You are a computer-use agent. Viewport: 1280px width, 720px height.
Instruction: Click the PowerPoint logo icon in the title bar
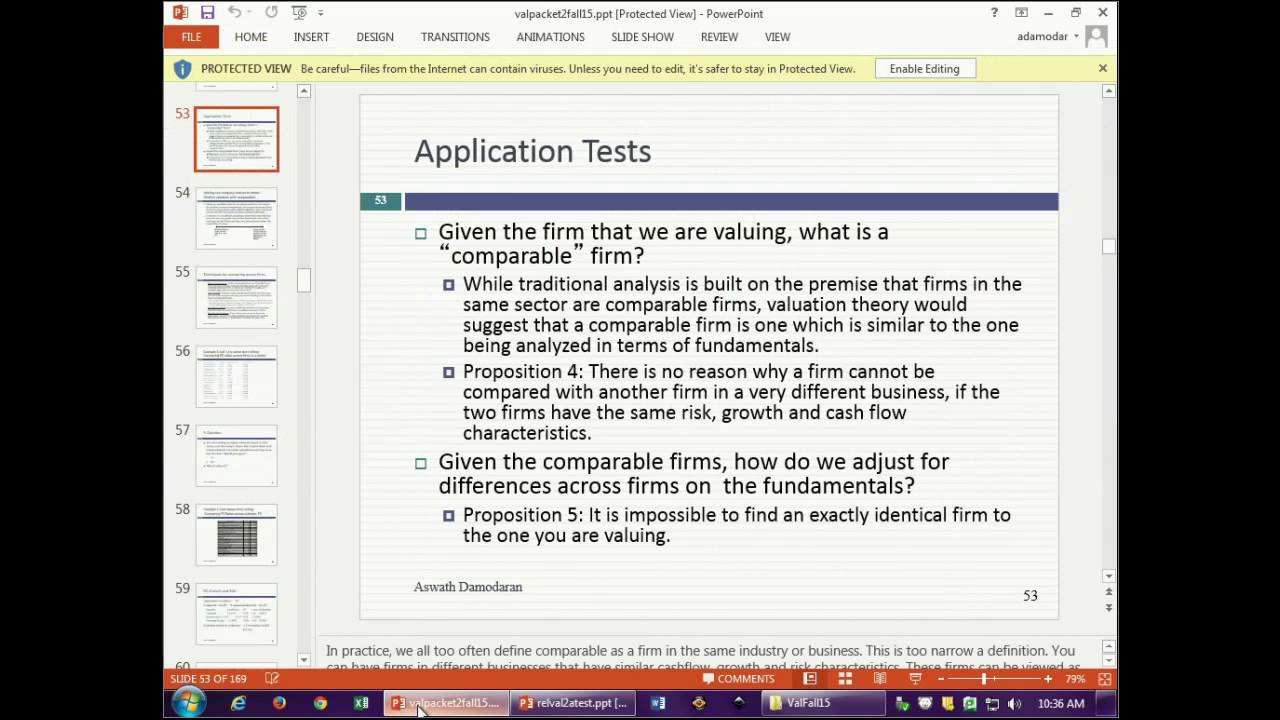point(180,13)
